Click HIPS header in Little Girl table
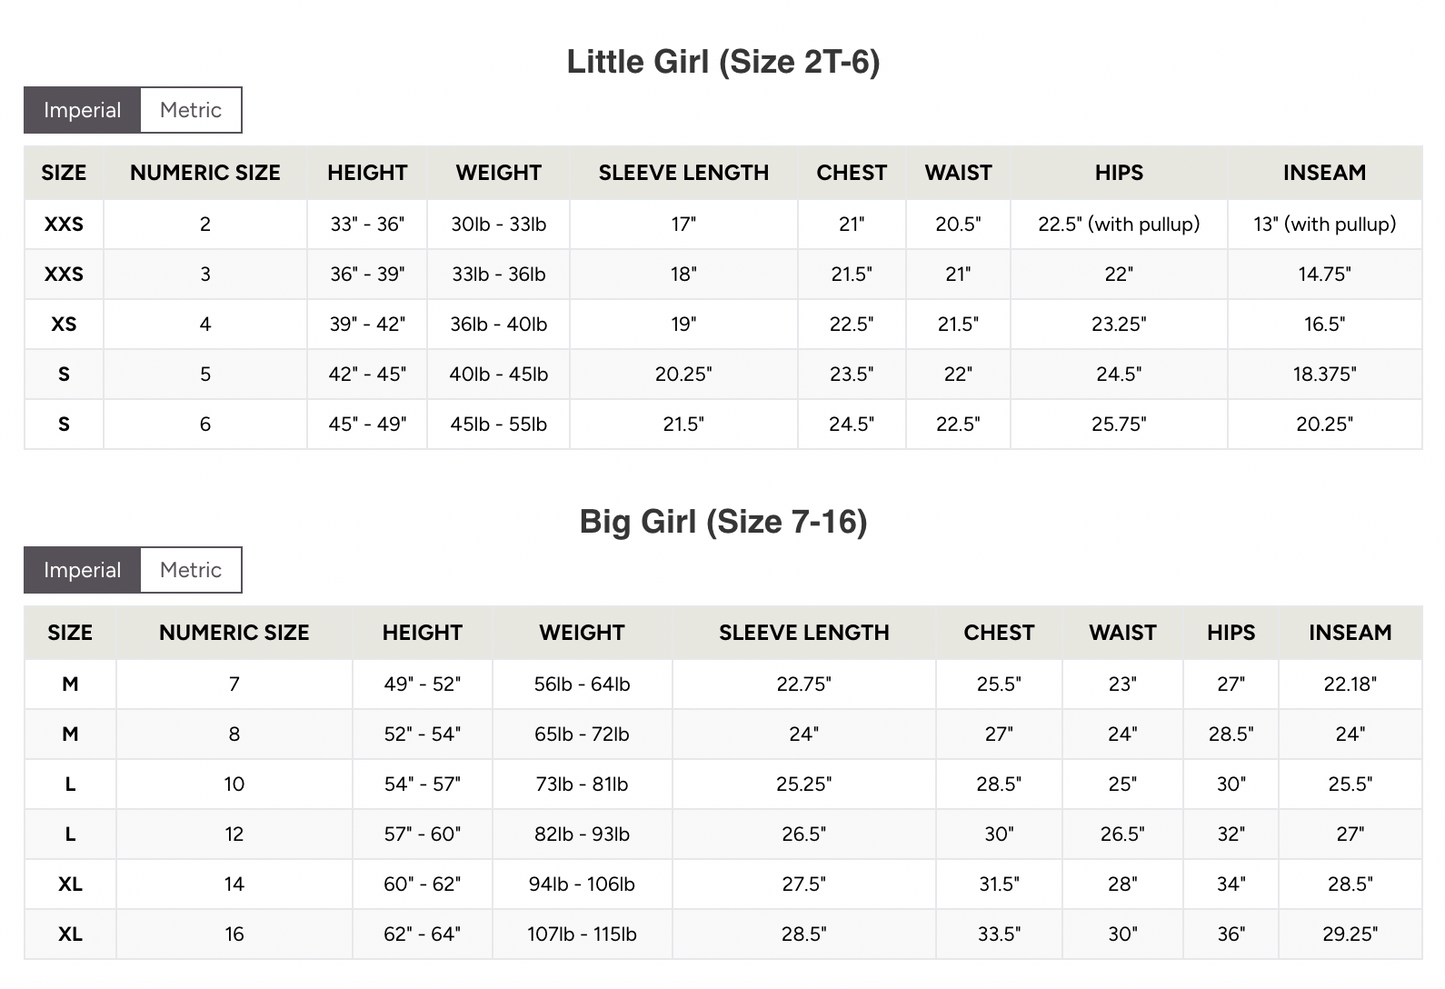The height and width of the screenshot is (989, 1445). 1118,173
